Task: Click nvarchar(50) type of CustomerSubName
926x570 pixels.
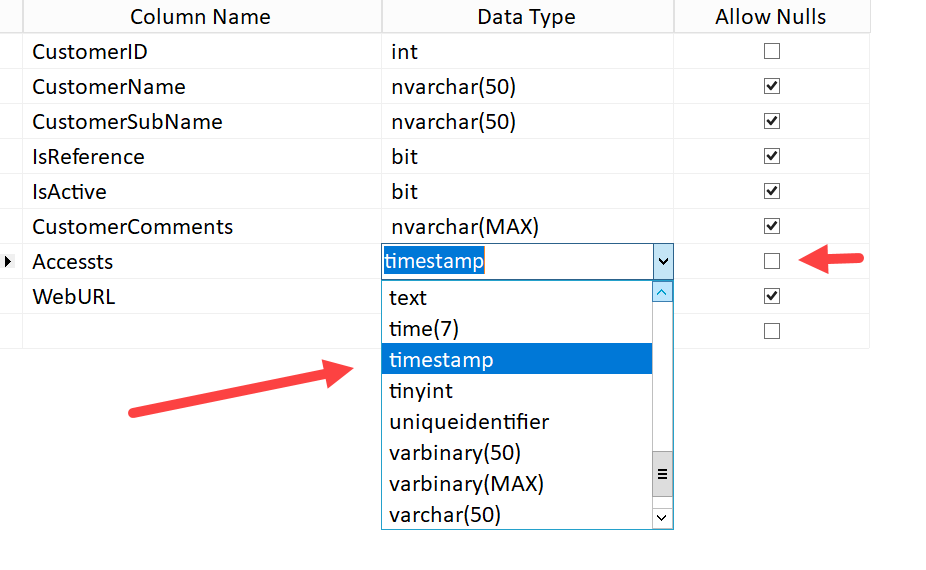Action: click(527, 121)
